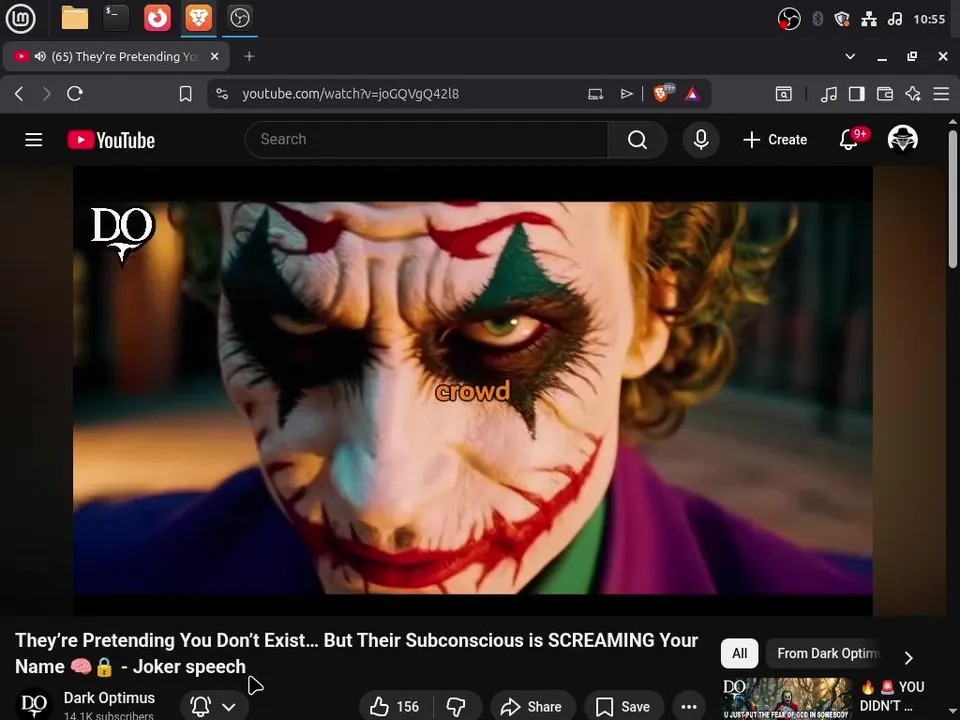Open the Create button
Image resolution: width=960 pixels, height=720 pixels.
click(x=775, y=140)
